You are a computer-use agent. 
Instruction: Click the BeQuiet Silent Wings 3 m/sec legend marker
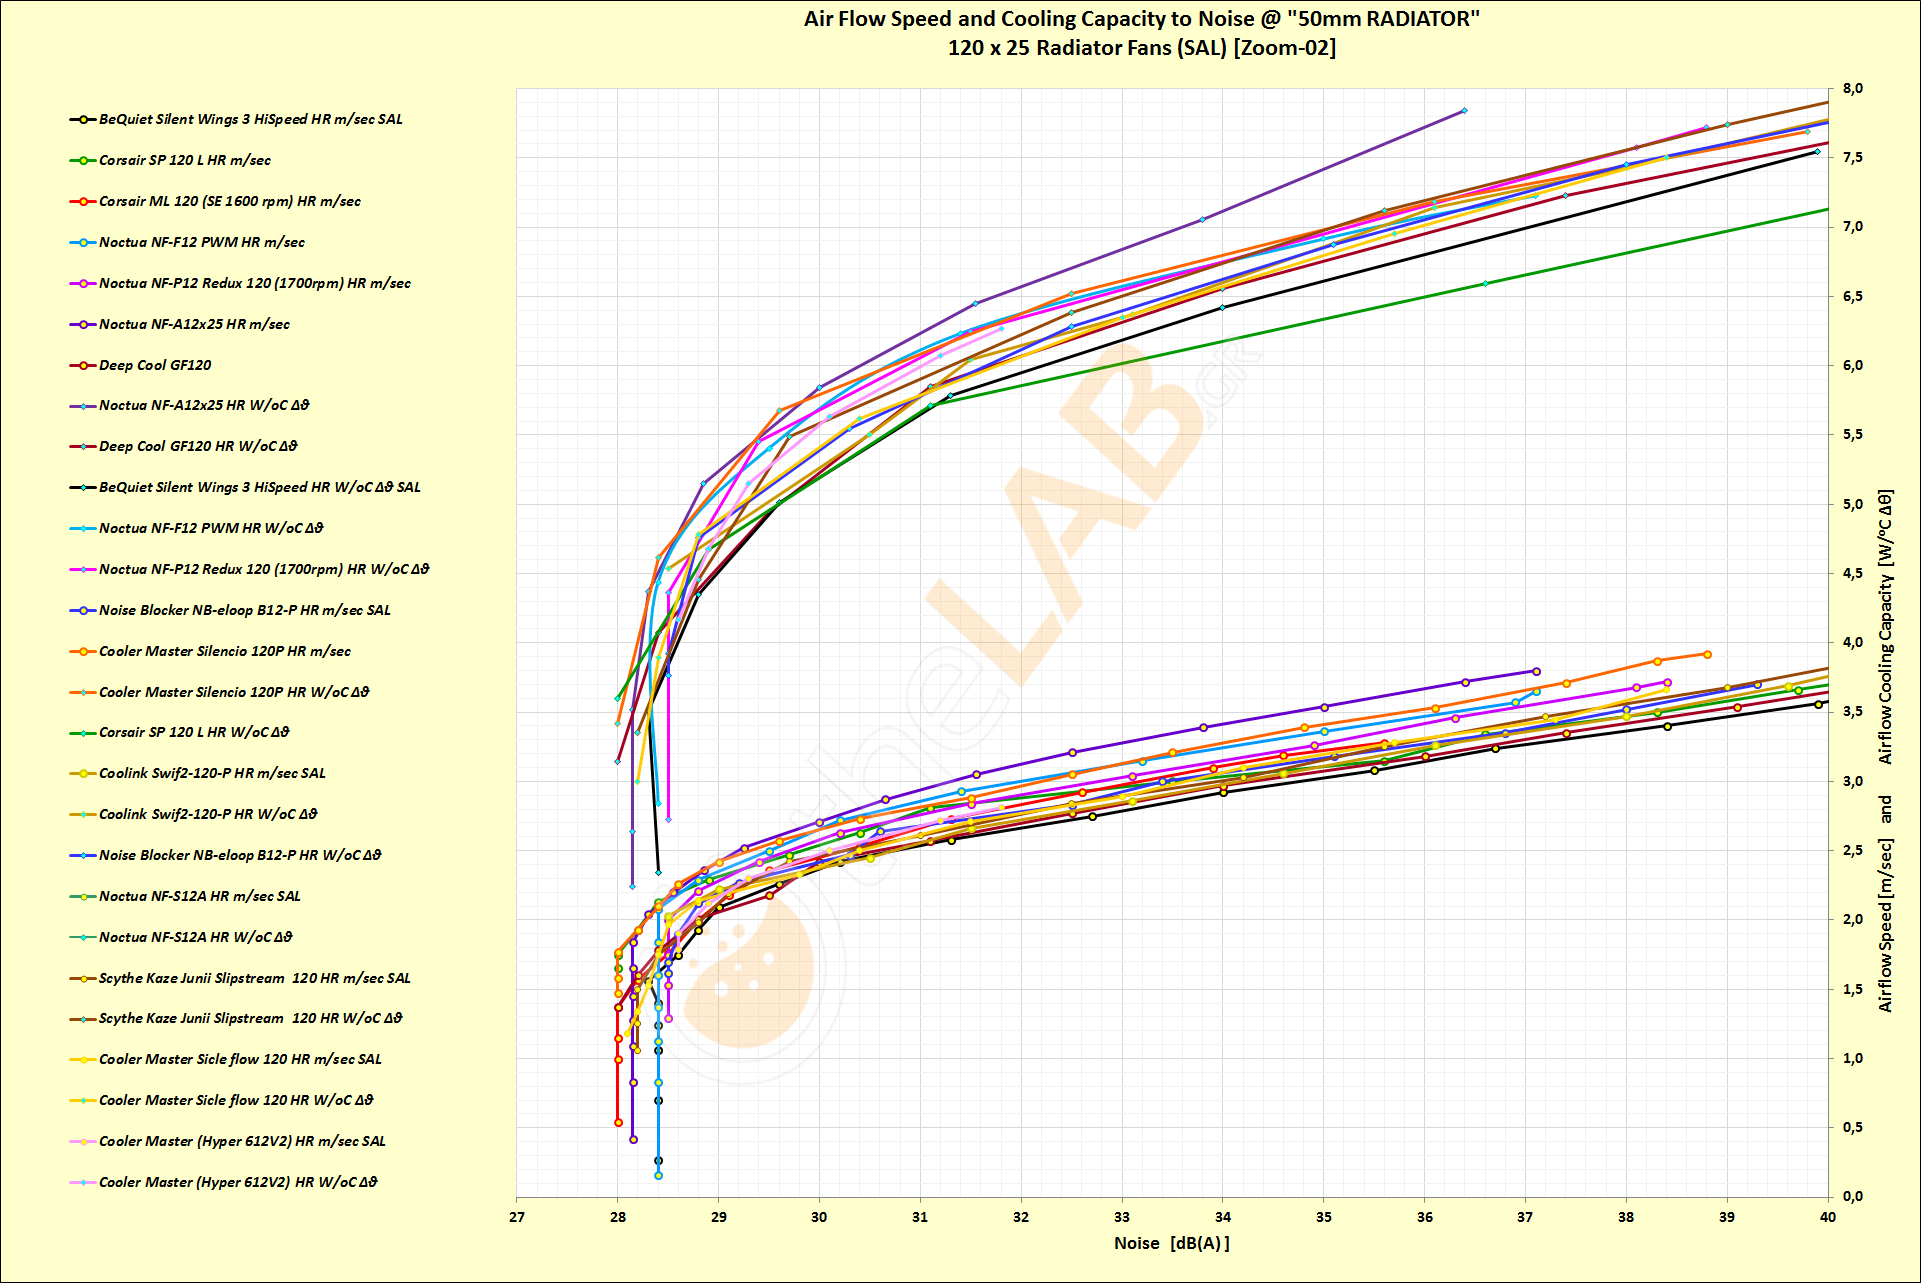tap(83, 120)
